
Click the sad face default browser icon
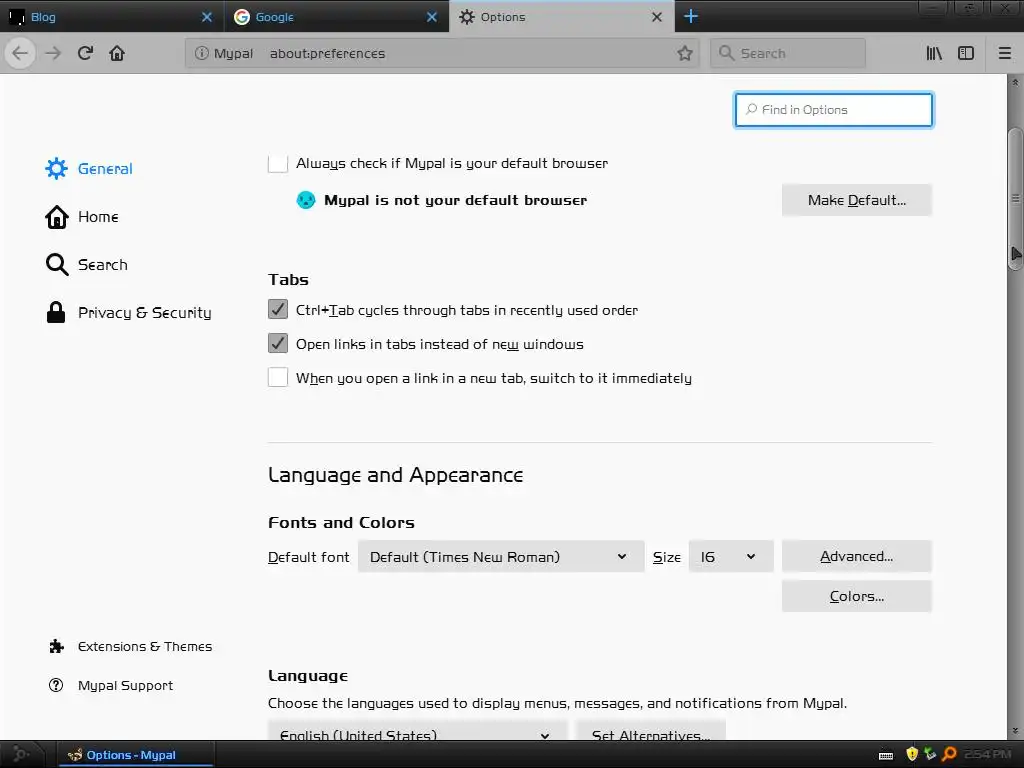tap(306, 200)
